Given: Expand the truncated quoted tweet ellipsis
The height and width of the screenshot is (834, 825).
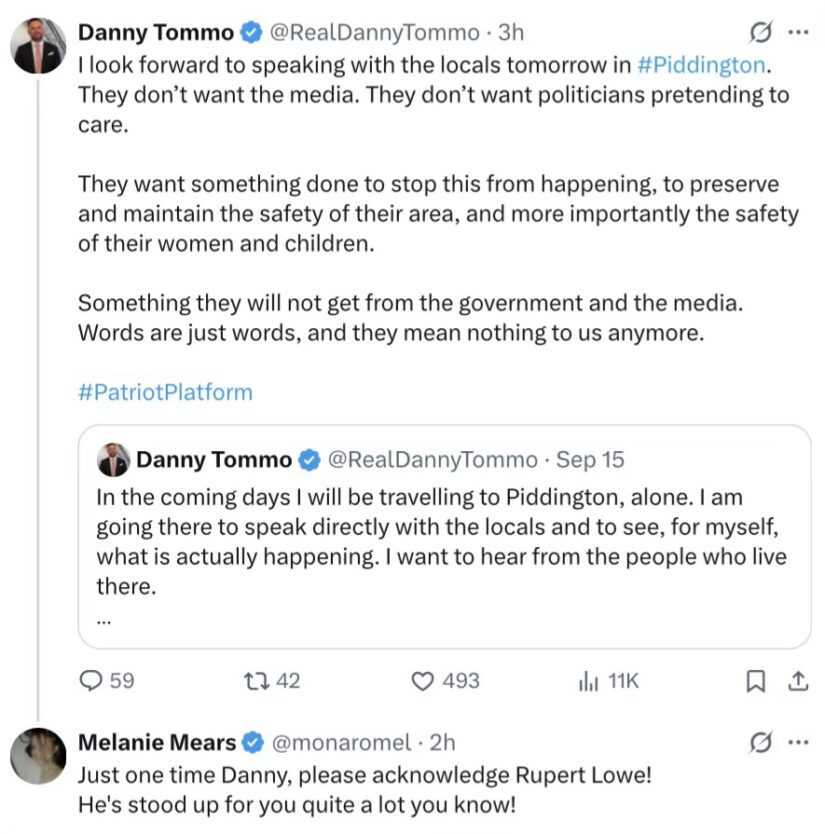Looking at the screenshot, I should [x=104, y=620].
